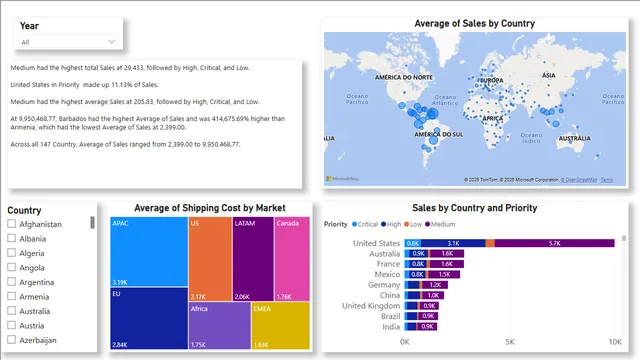The height and width of the screenshot is (360, 640).
Task: Click Germany Medium bar segment 1.2K
Action: coord(435,285)
